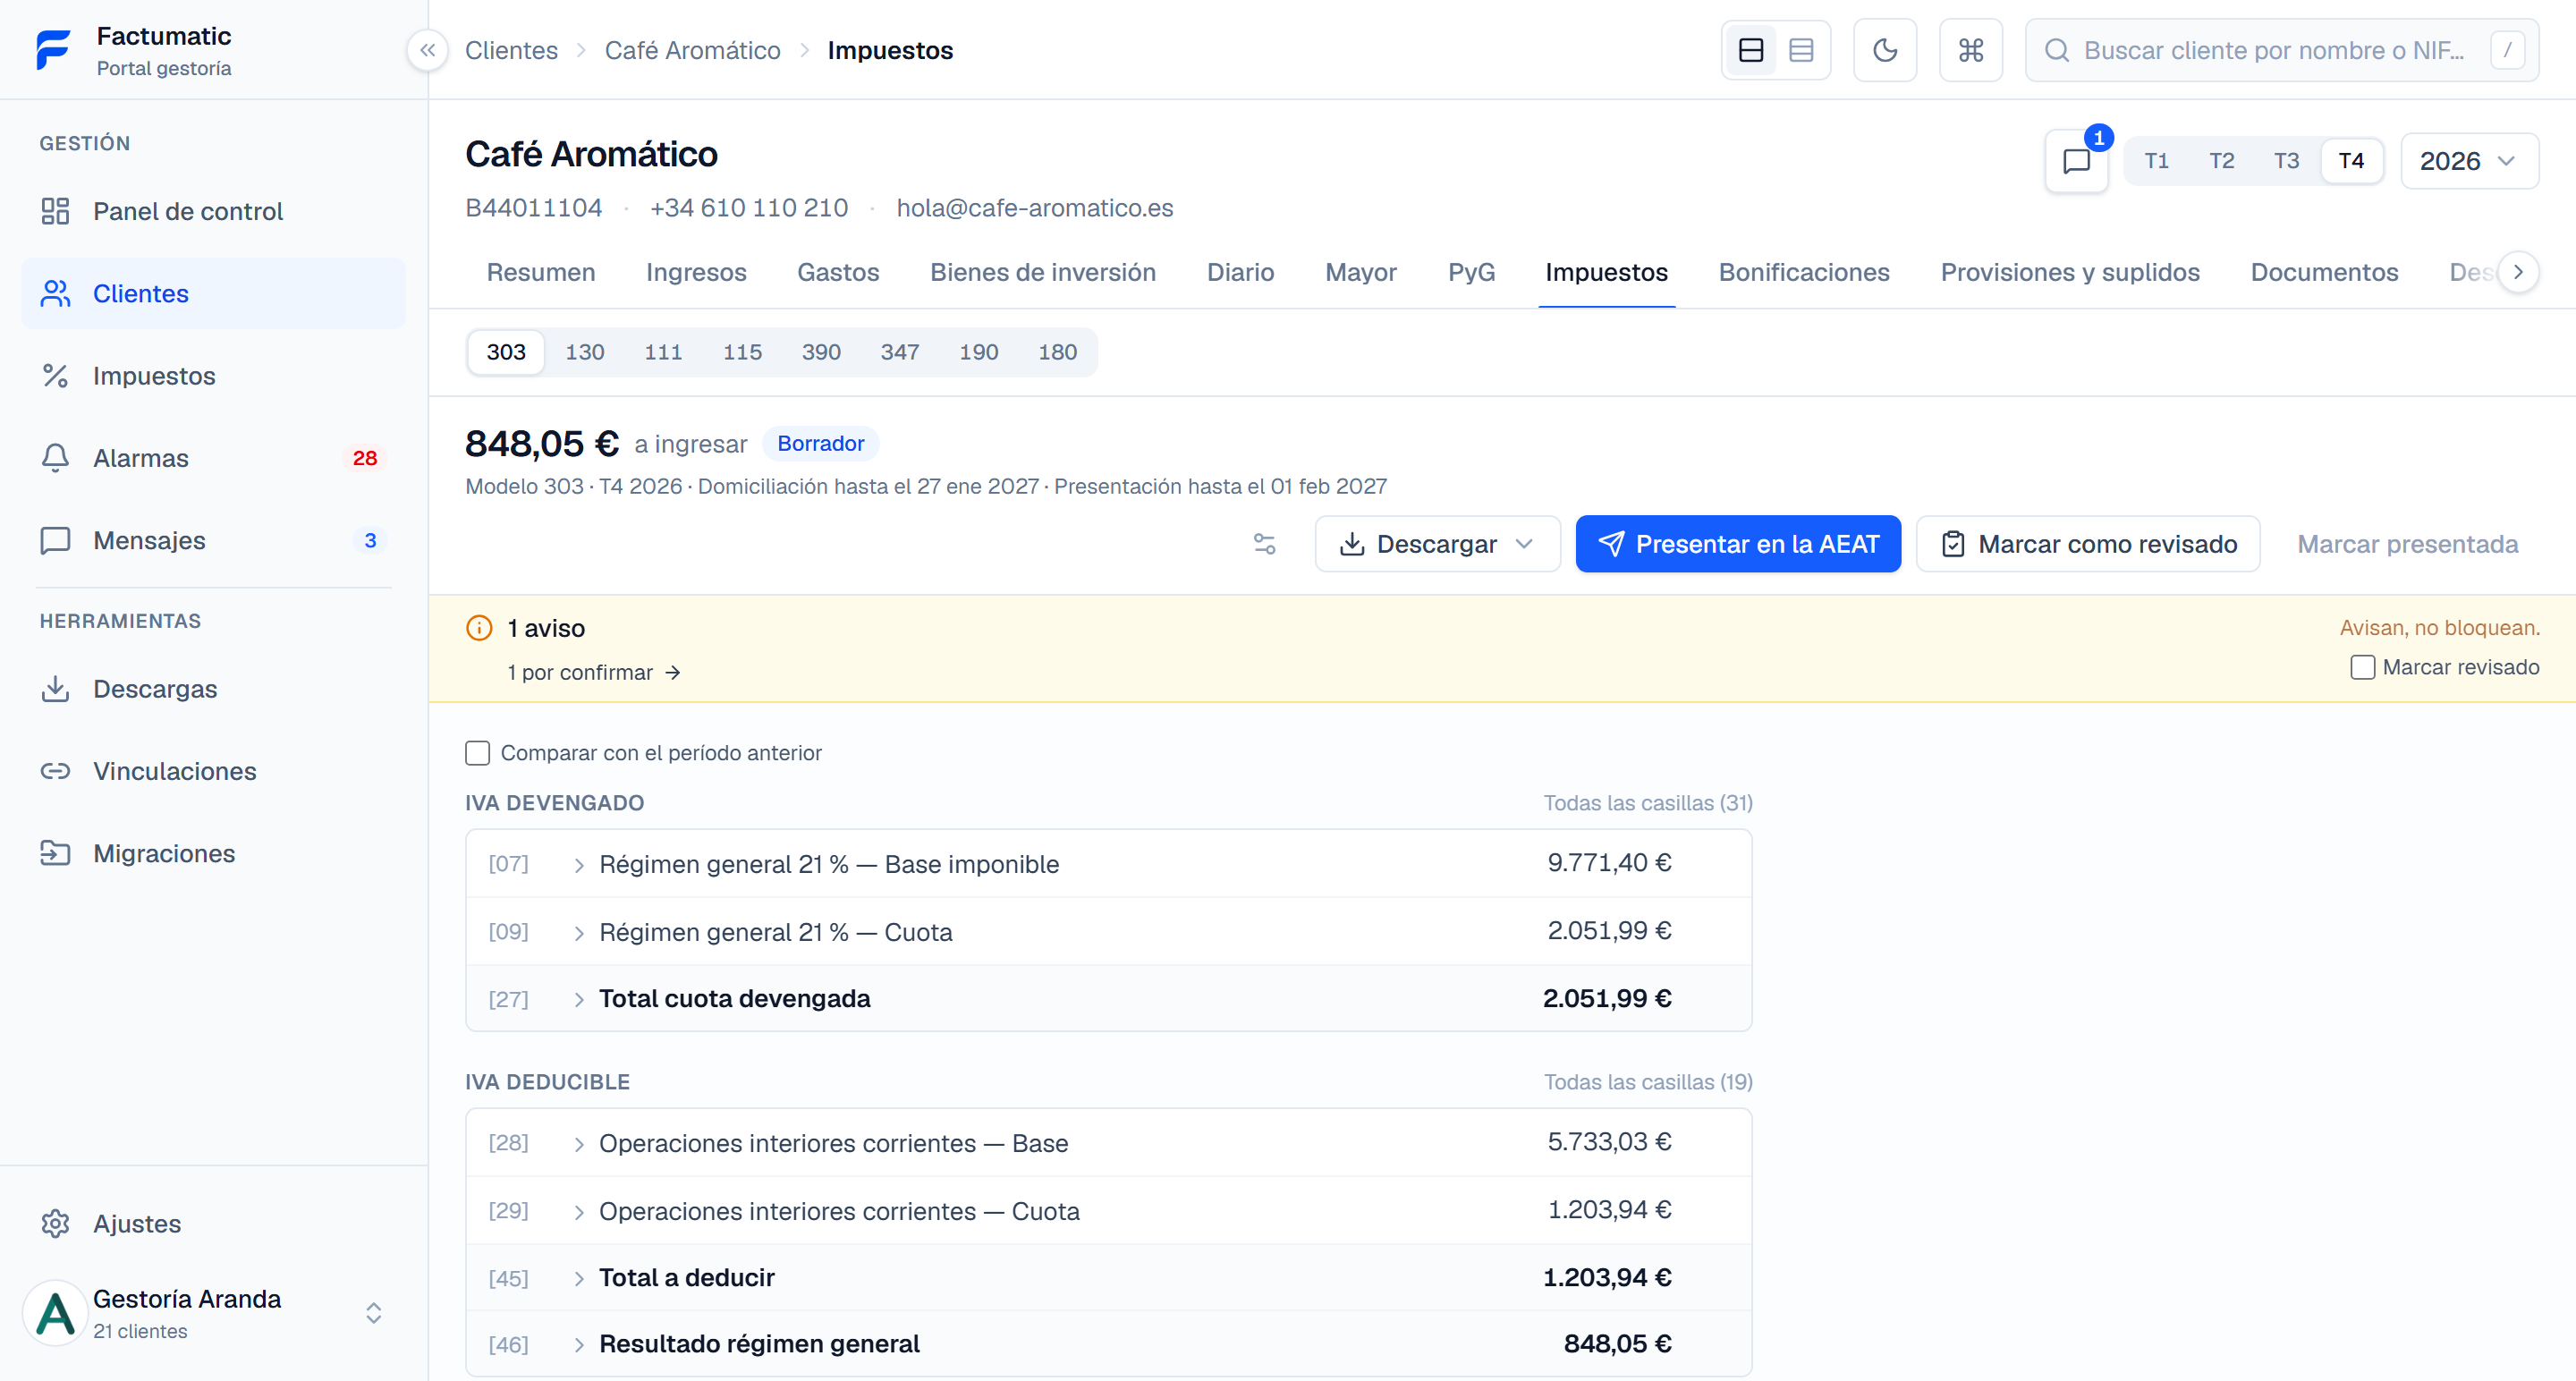Select the modelo 390 tab
The height and width of the screenshot is (1381, 2576).
[x=821, y=352]
